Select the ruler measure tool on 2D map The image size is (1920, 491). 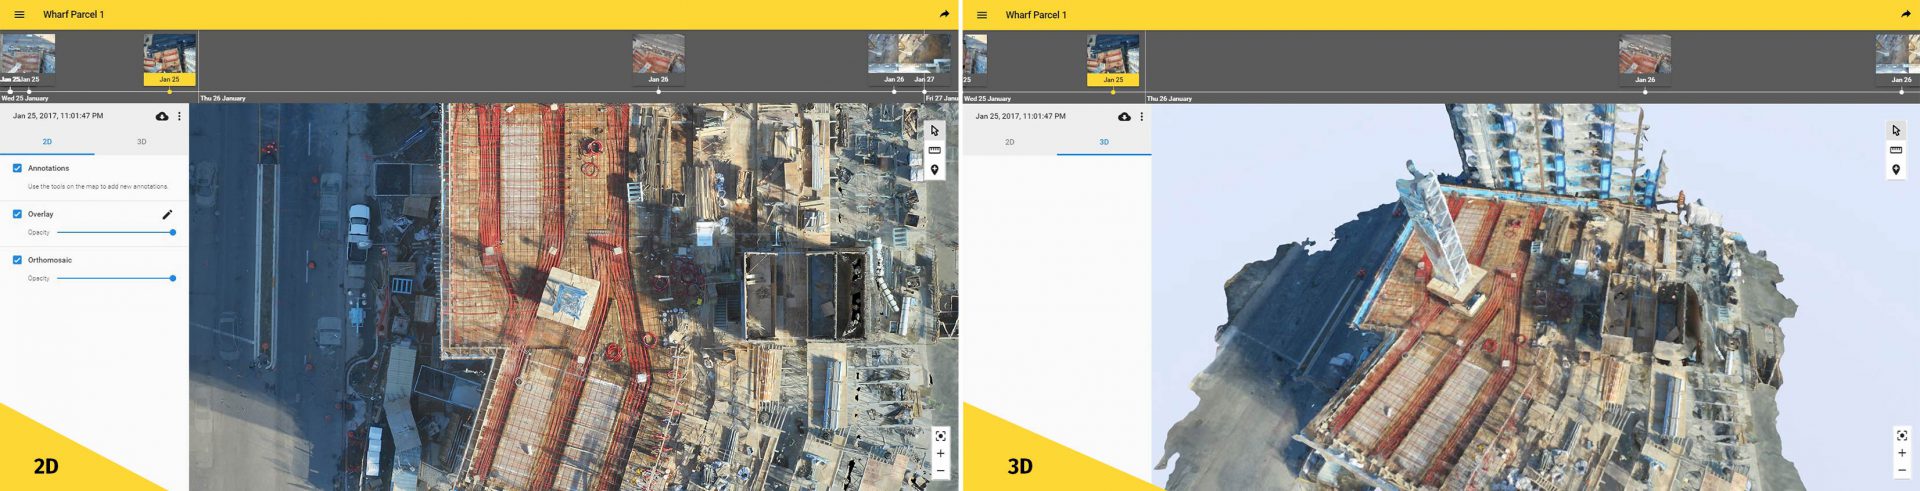[x=934, y=150]
